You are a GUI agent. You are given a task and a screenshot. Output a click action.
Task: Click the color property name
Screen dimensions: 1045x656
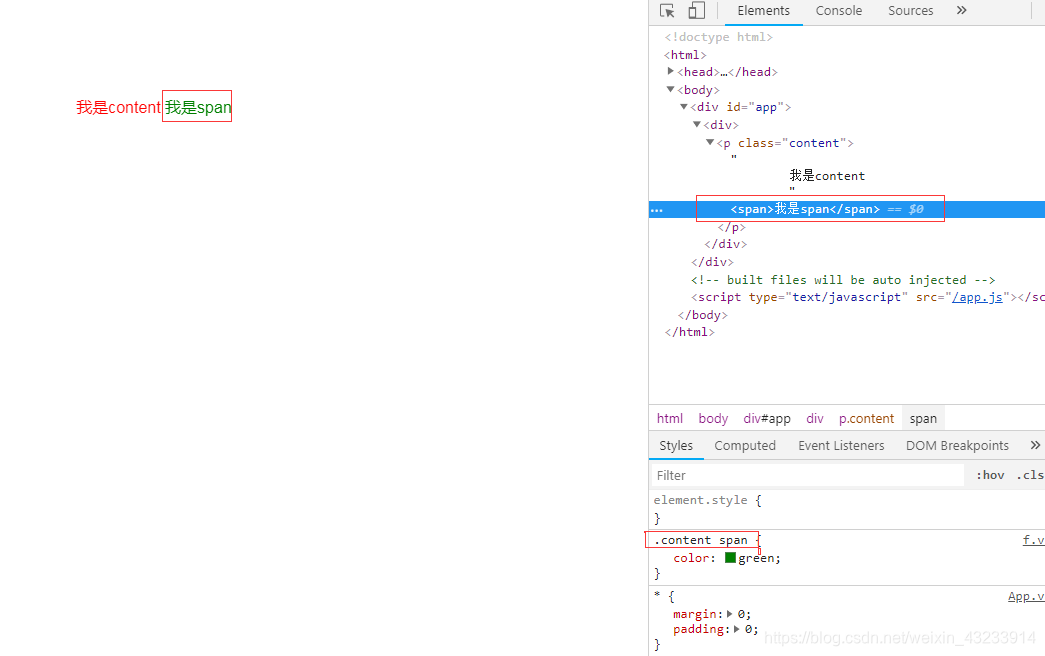click(x=690, y=558)
